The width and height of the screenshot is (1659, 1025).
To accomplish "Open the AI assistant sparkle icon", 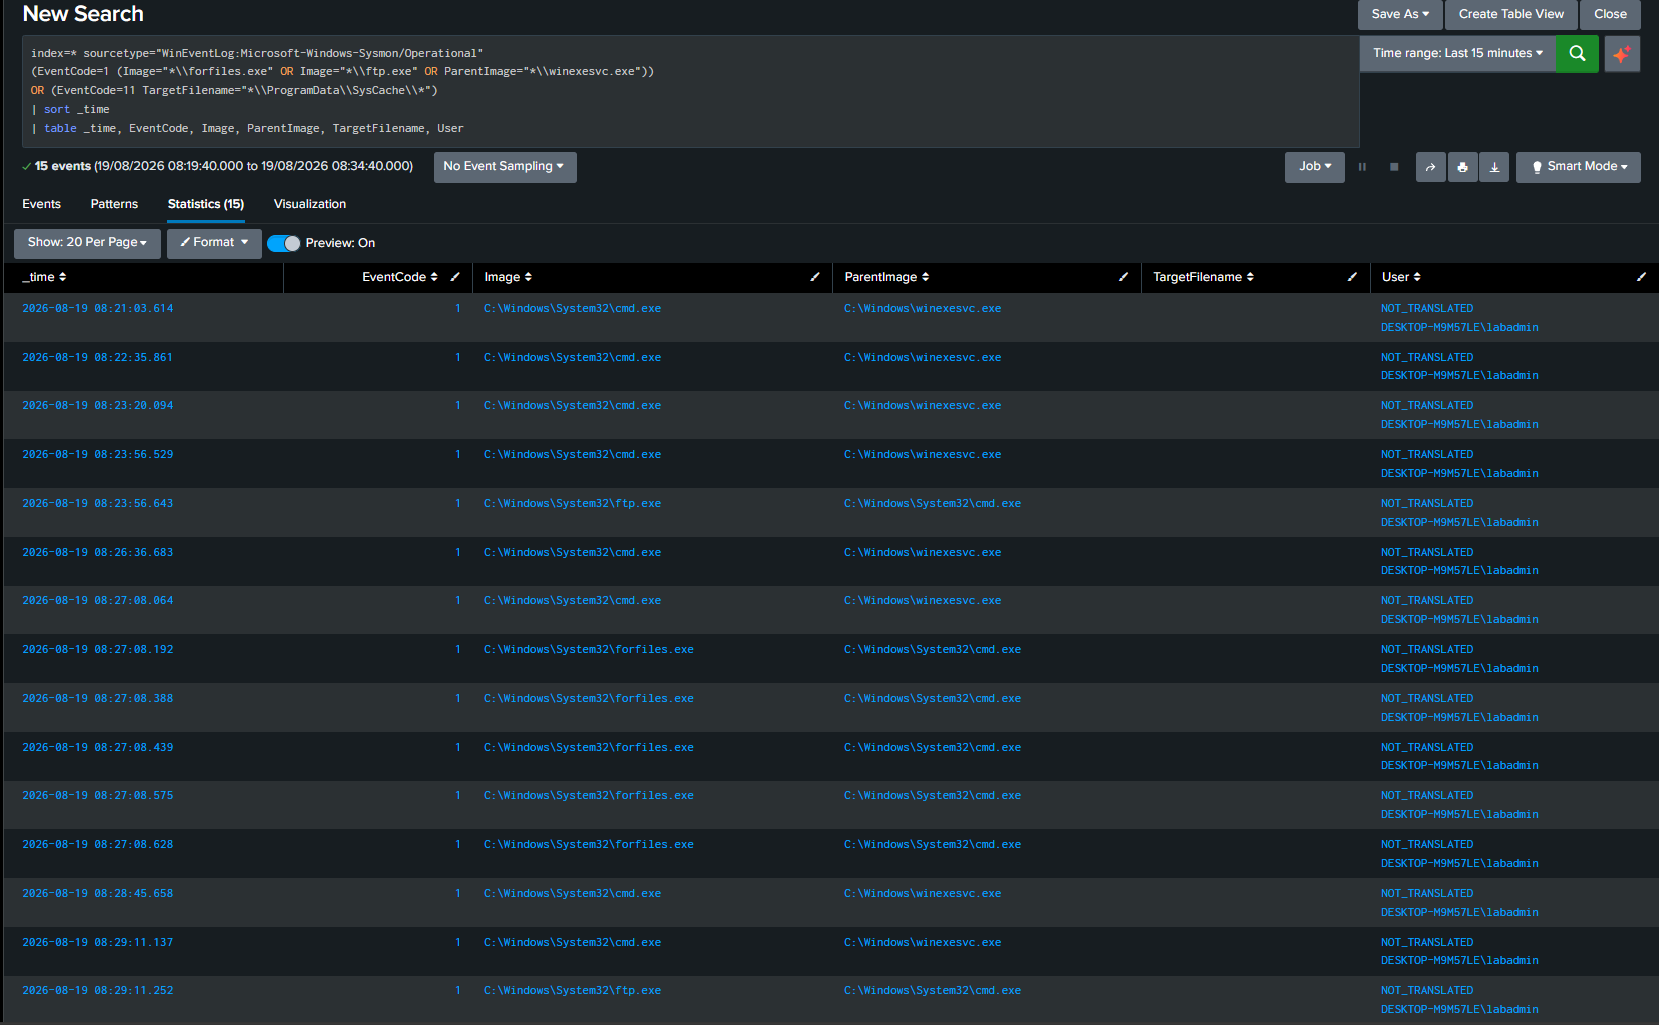I will tap(1622, 53).
